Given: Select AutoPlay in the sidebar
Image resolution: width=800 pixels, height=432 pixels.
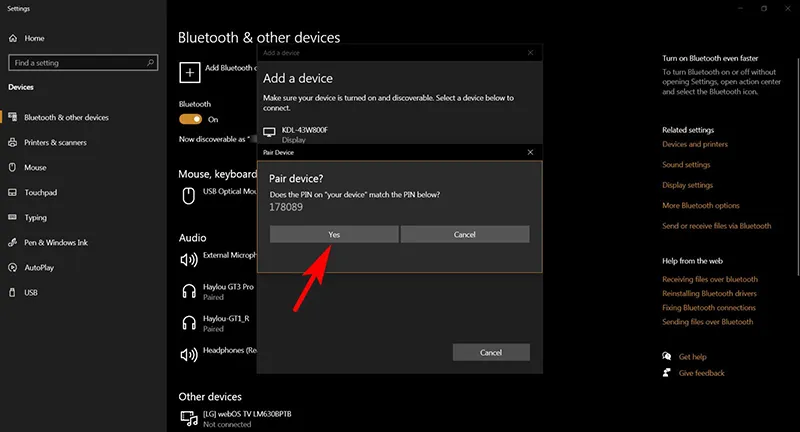Looking at the screenshot, I should pos(38,268).
